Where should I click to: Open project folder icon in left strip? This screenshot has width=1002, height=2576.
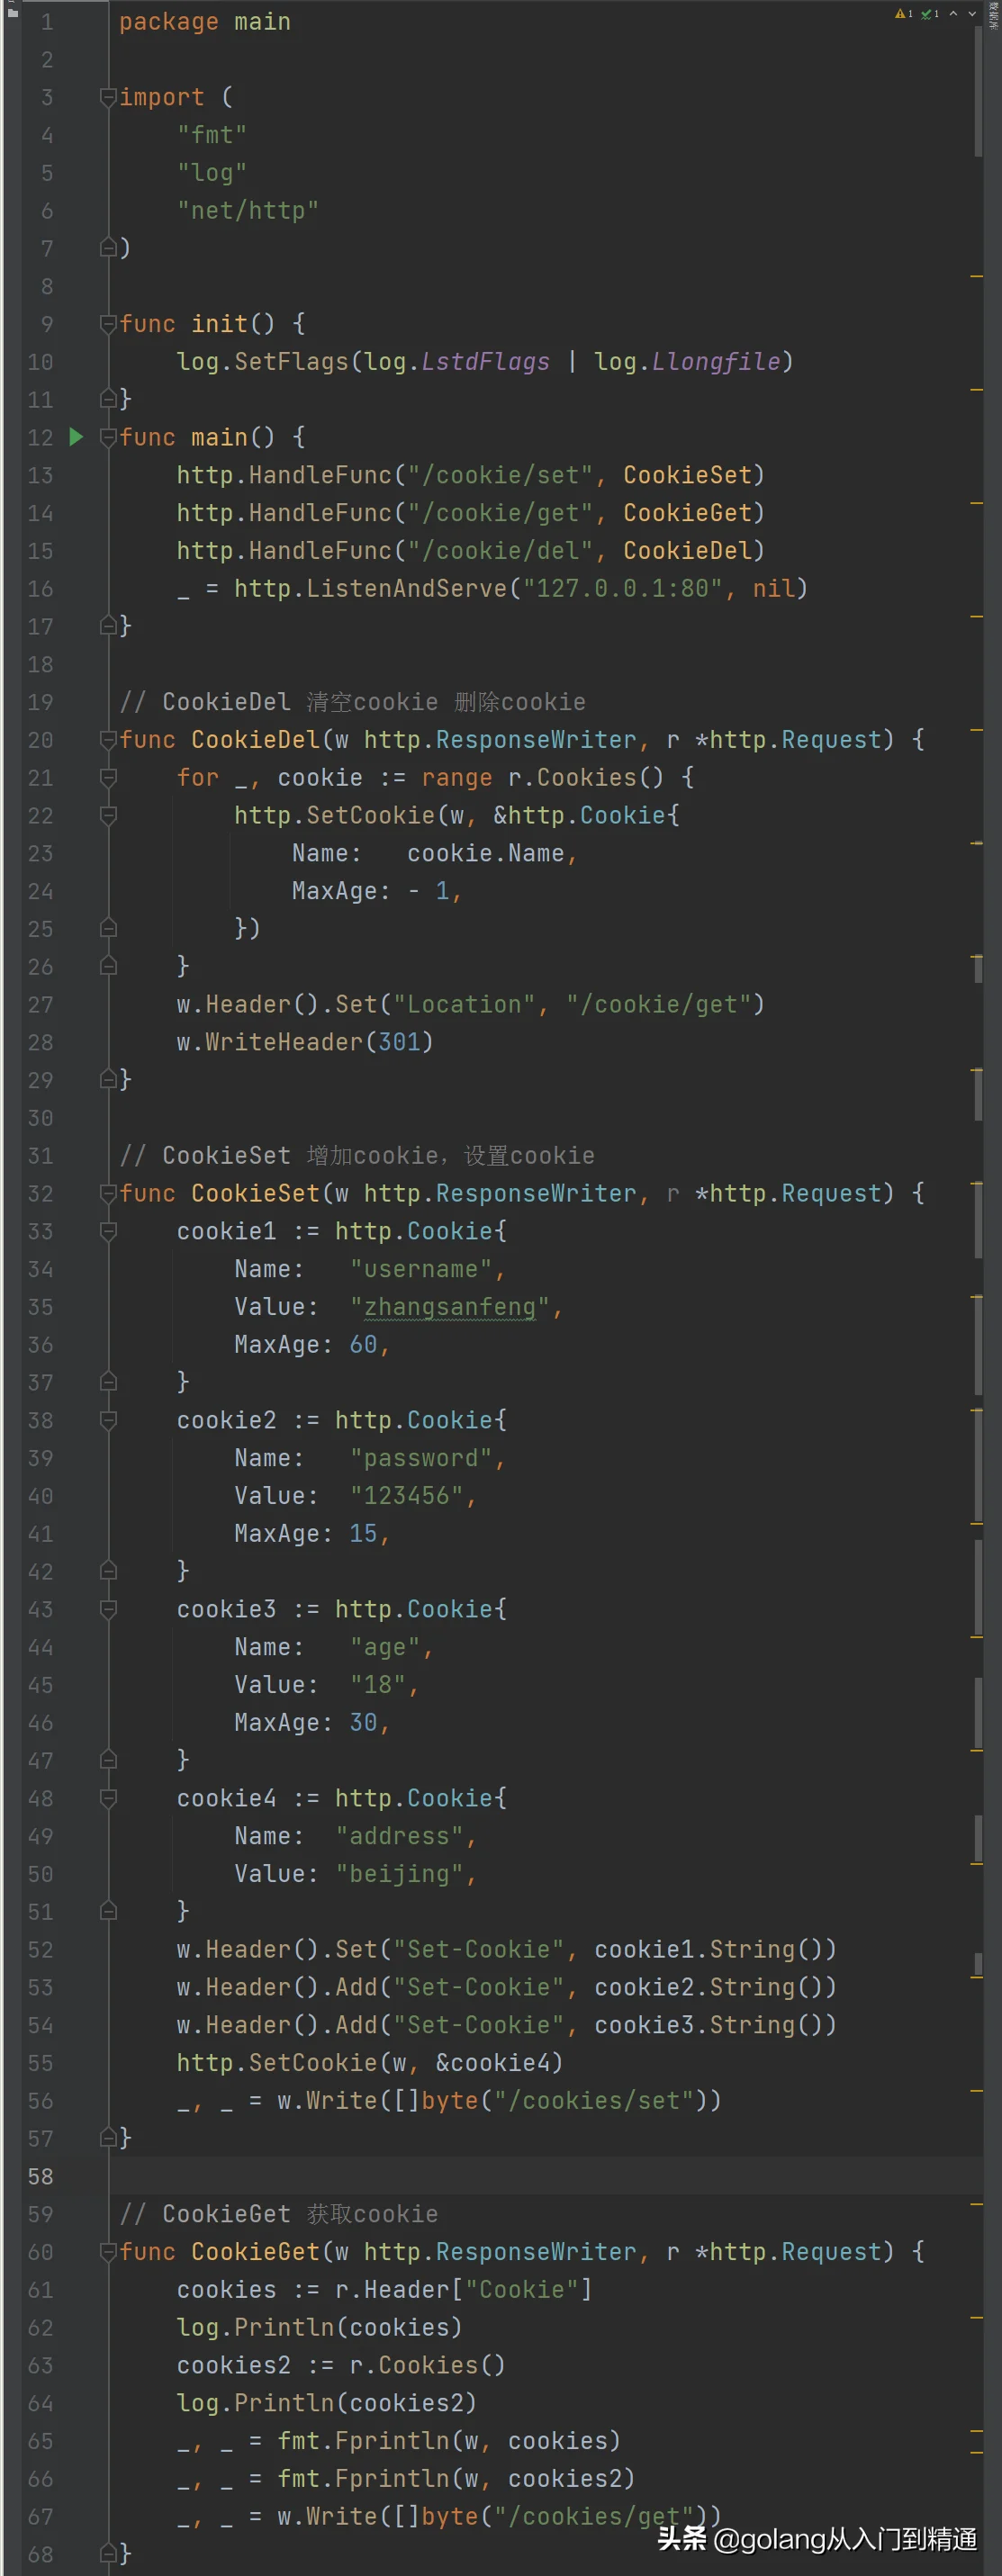tap(12, 12)
